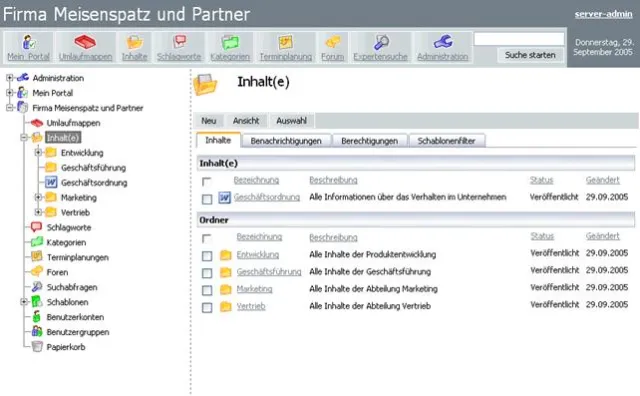This screenshot has height=396, width=640.
Task: Open the Marketing folder link in table
Action: pos(254,289)
